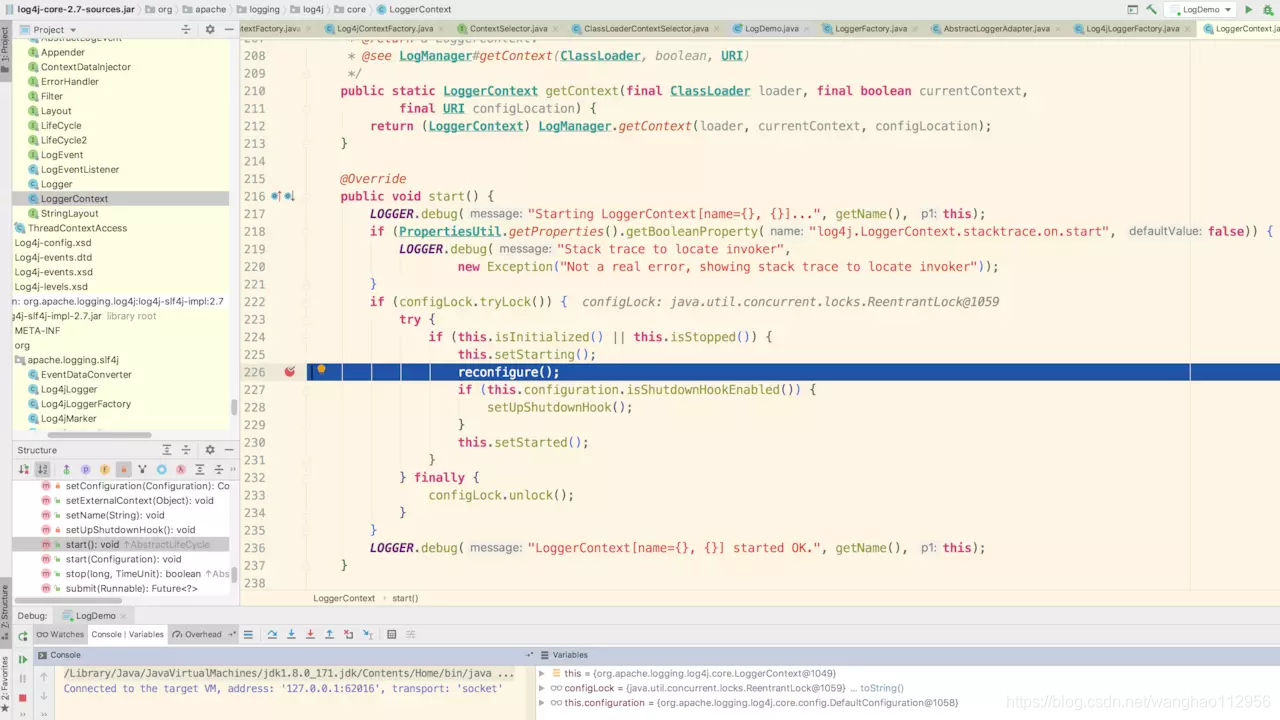Viewport: 1280px width, 720px height.
Task: Toggle Show Inherited members in Structure toolbar
Action: pos(66,469)
